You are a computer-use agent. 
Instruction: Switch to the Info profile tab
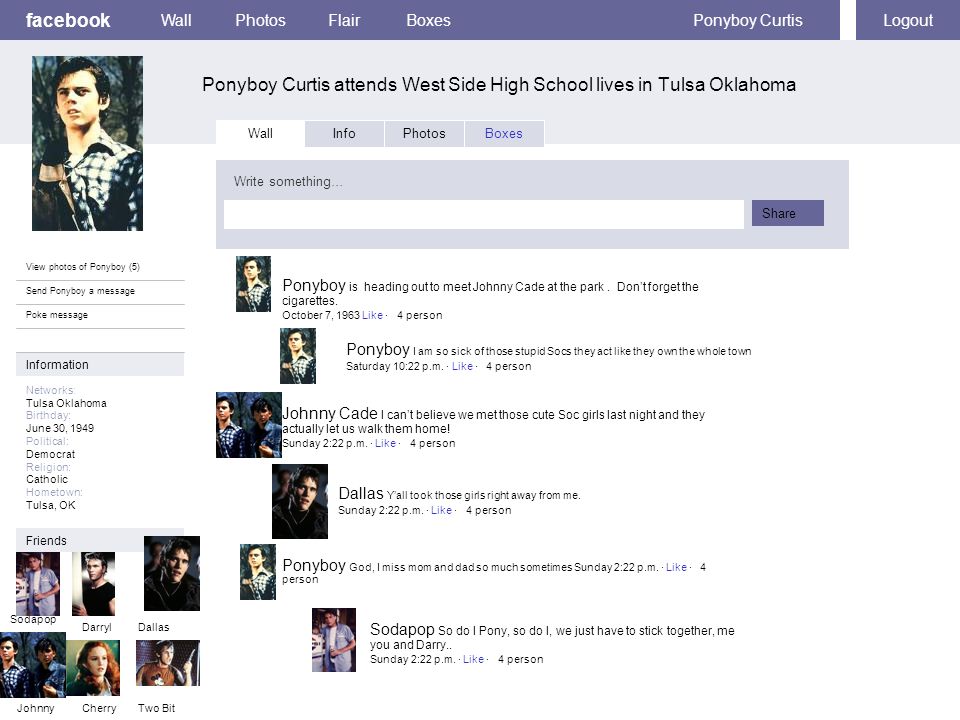point(344,133)
